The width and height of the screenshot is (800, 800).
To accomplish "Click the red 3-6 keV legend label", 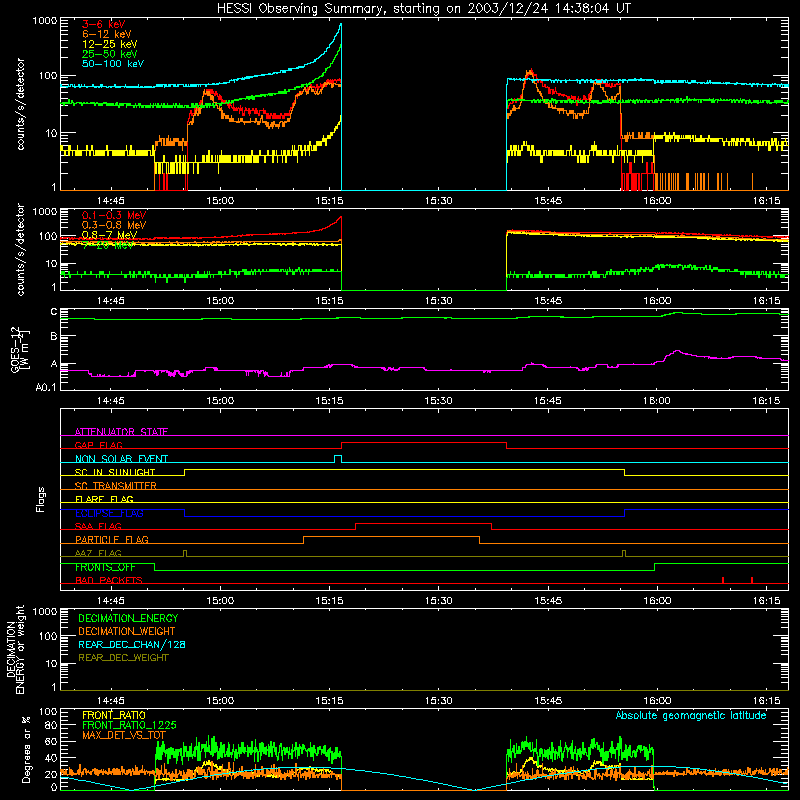I will point(103,24).
